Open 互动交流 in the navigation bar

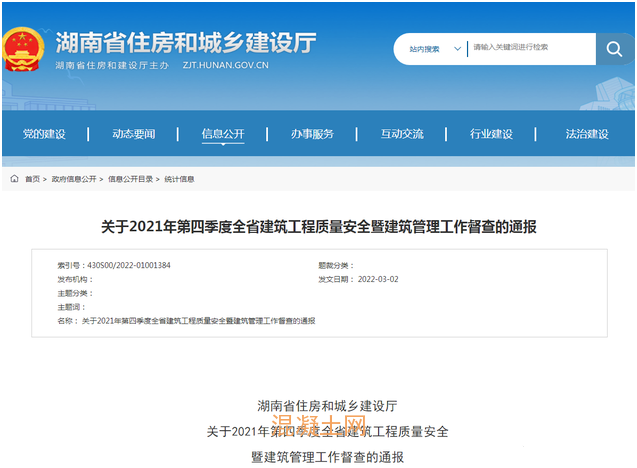[x=401, y=134]
